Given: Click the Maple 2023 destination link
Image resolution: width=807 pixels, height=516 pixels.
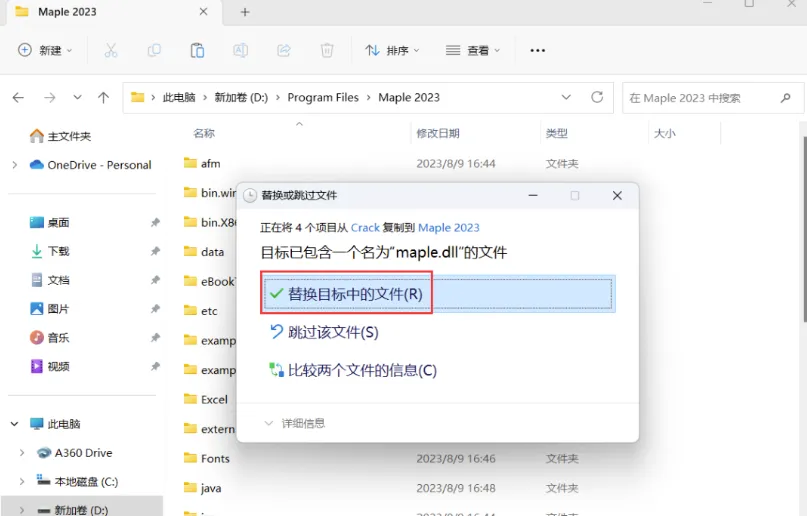Looking at the screenshot, I should pos(449,227).
